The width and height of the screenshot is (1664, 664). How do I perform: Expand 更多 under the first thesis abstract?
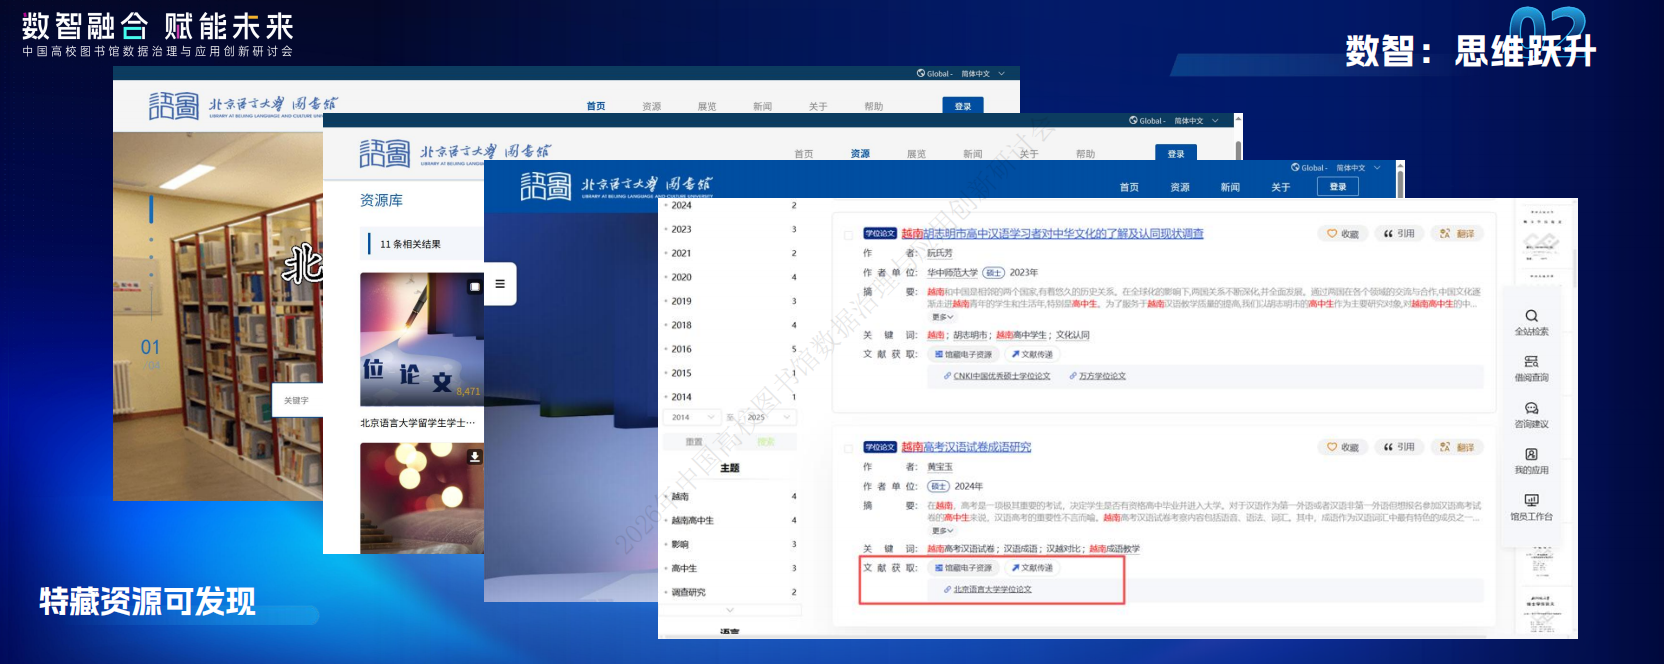click(x=942, y=317)
